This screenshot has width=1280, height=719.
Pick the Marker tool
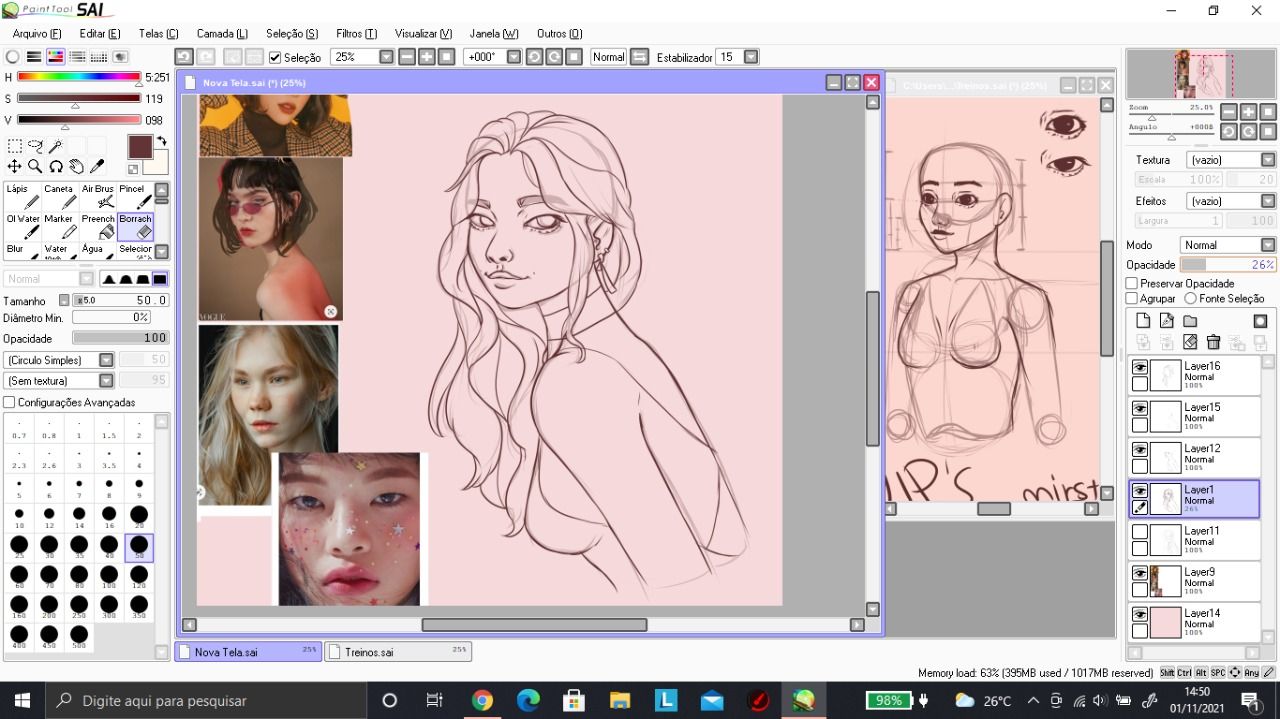pos(59,227)
